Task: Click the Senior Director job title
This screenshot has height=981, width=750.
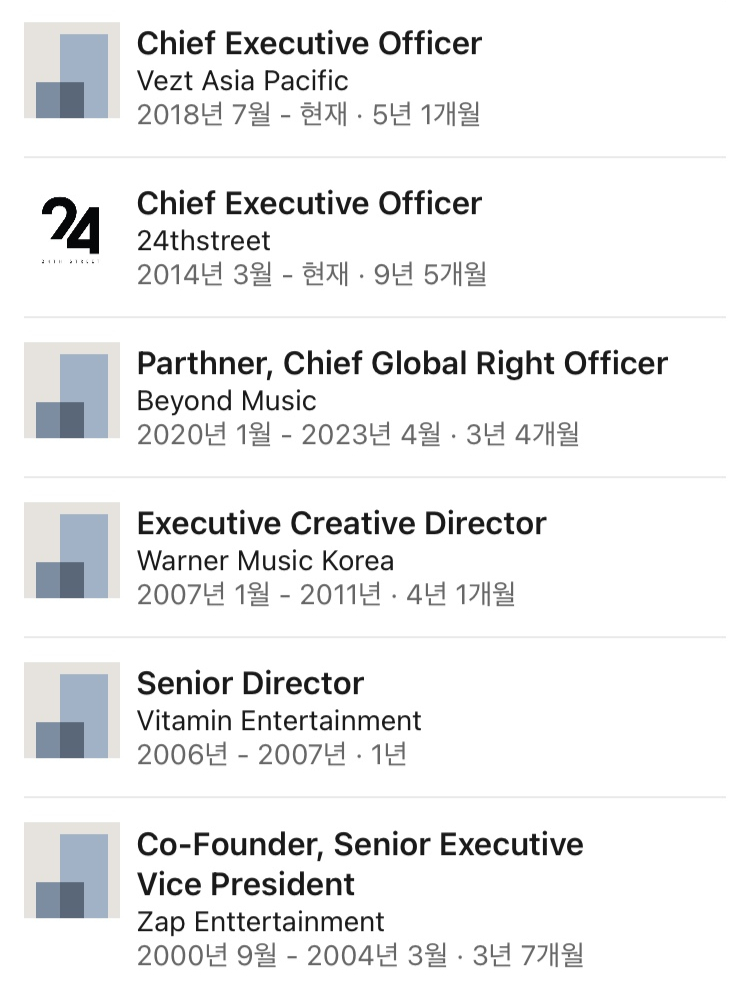Action: (x=250, y=683)
